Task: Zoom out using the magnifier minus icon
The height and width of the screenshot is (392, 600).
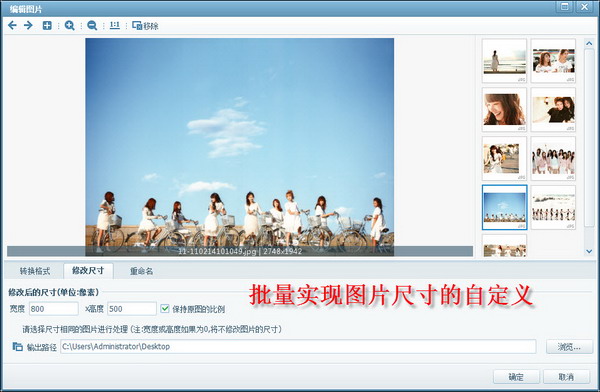Action: [x=92, y=26]
